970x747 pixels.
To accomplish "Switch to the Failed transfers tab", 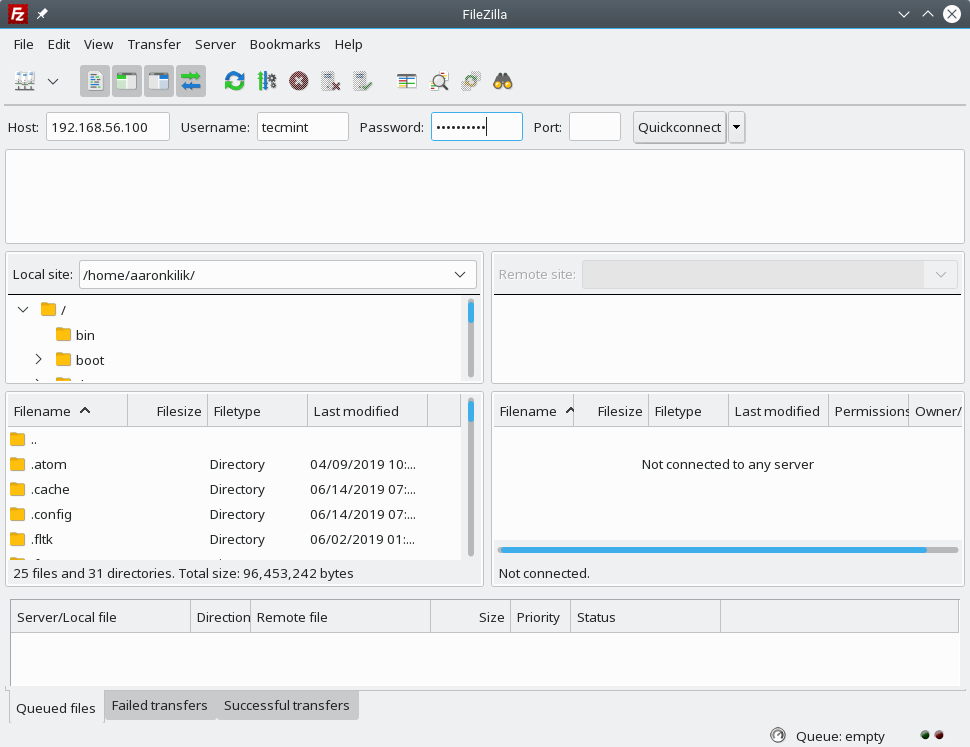I will [x=159, y=705].
